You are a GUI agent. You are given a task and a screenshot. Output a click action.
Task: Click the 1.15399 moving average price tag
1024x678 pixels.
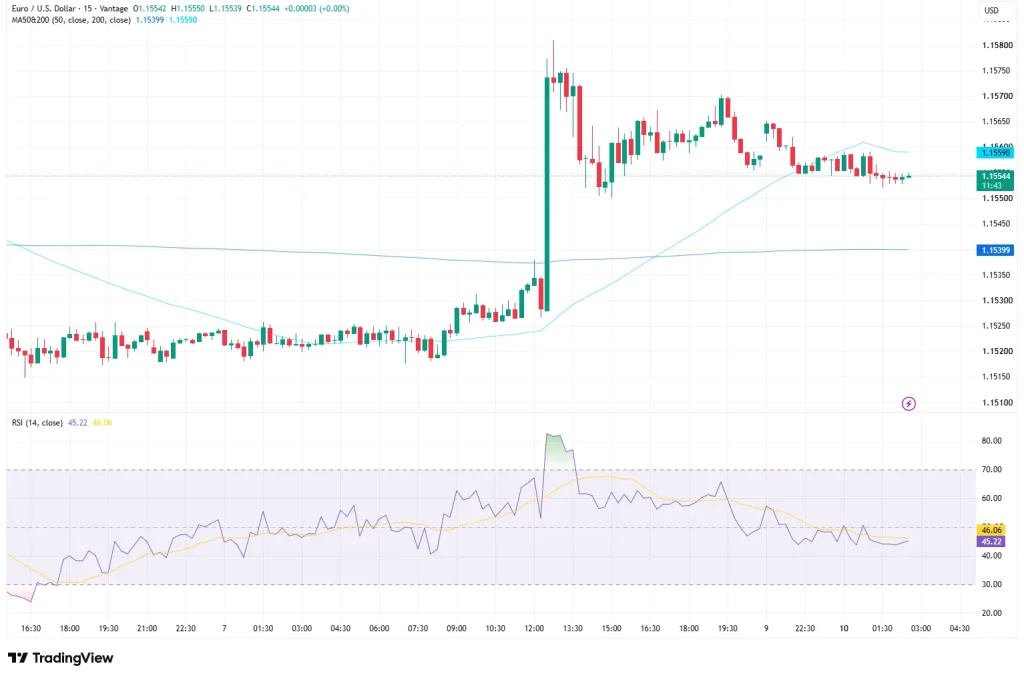click(996, 250)
